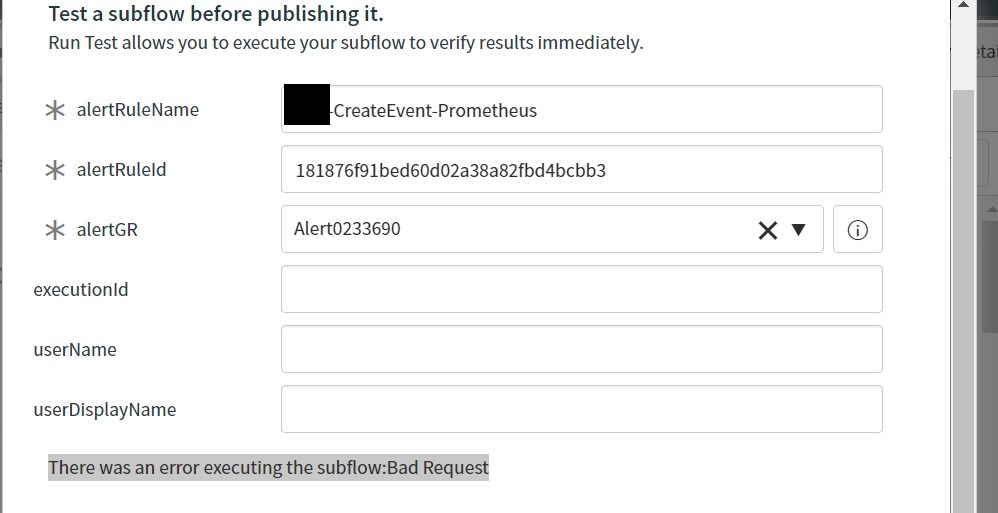Click into the alertRuleId text field
This screenshot has height=513, width=998.
pos(582,169)
